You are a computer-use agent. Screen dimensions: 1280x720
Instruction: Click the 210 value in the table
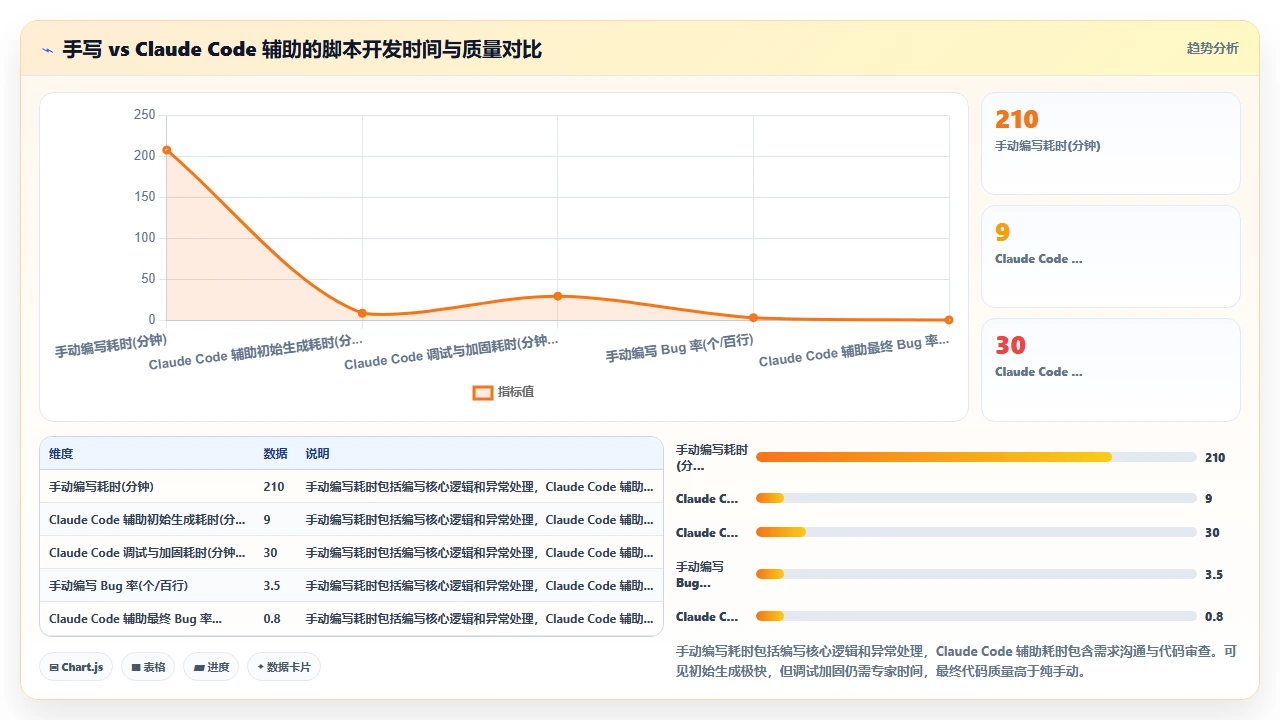pyautogui.click(x=273, y=487)
